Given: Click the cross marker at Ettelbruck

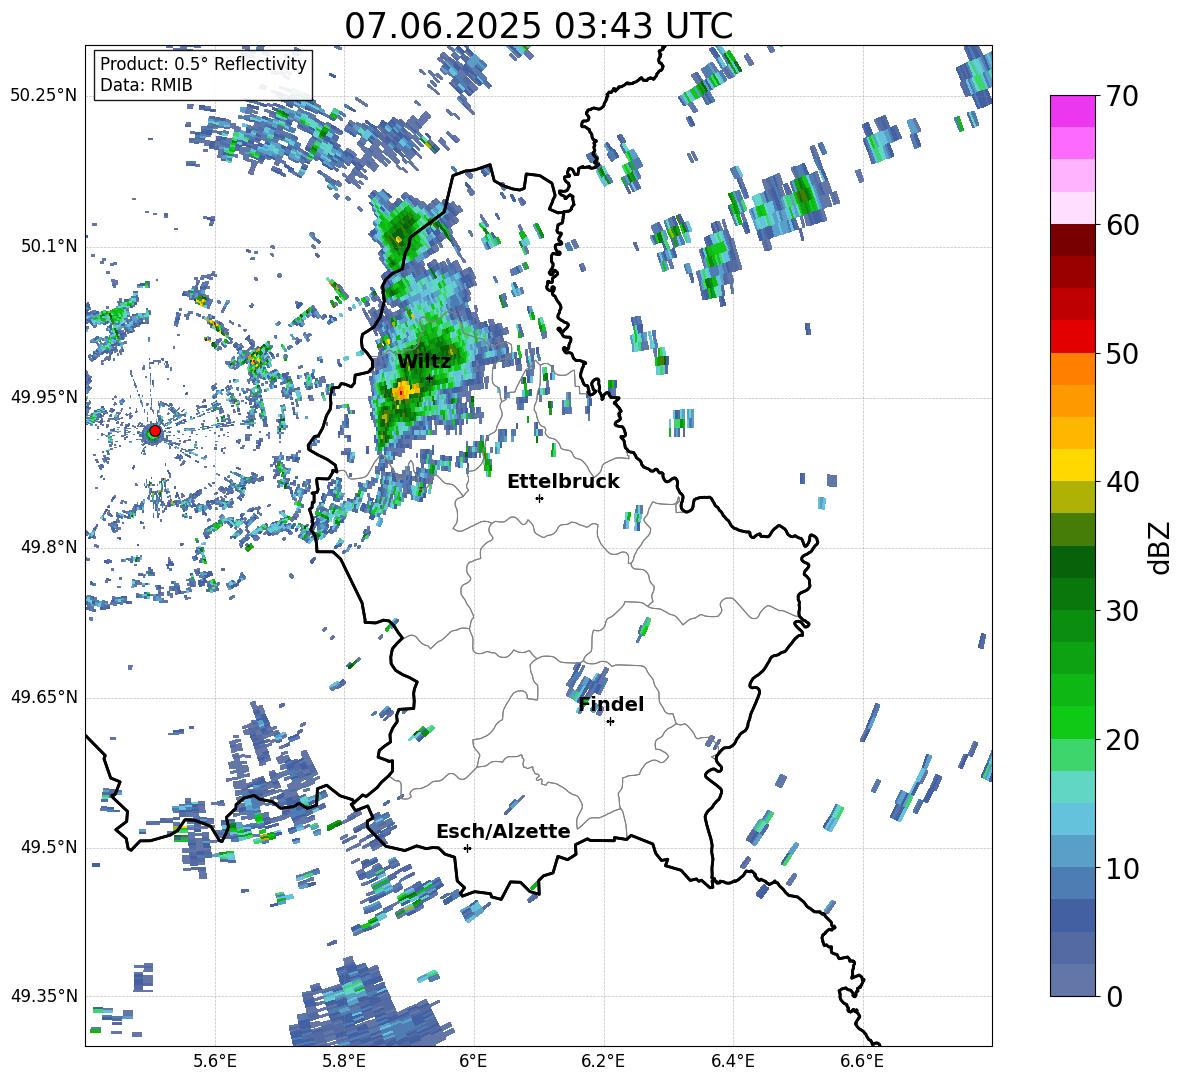Looking at the screenshot, I should coord(539,498).
